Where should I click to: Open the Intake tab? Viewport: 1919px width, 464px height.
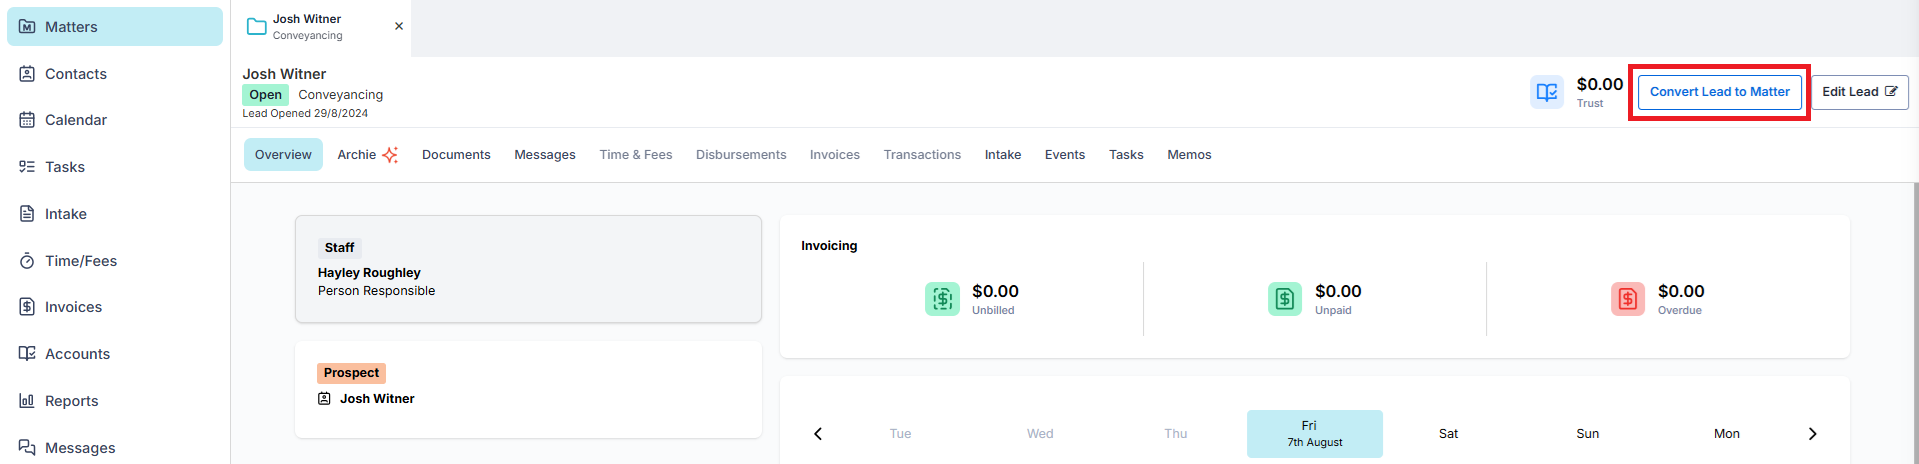click(x=1003, y=155)
